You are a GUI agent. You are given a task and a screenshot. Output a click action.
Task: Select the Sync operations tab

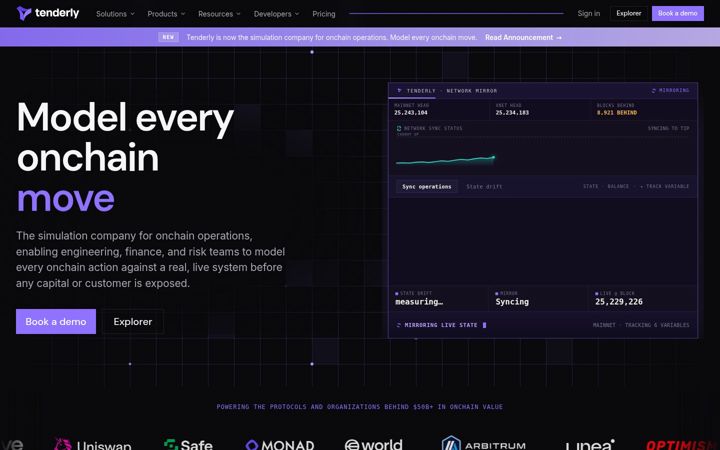427,186
